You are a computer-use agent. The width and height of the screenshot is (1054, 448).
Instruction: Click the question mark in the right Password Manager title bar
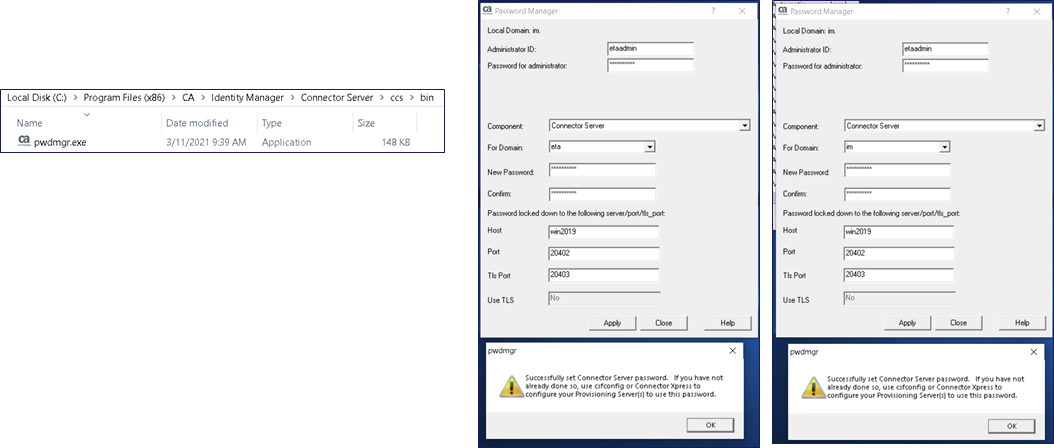(x=1008, y=10)
